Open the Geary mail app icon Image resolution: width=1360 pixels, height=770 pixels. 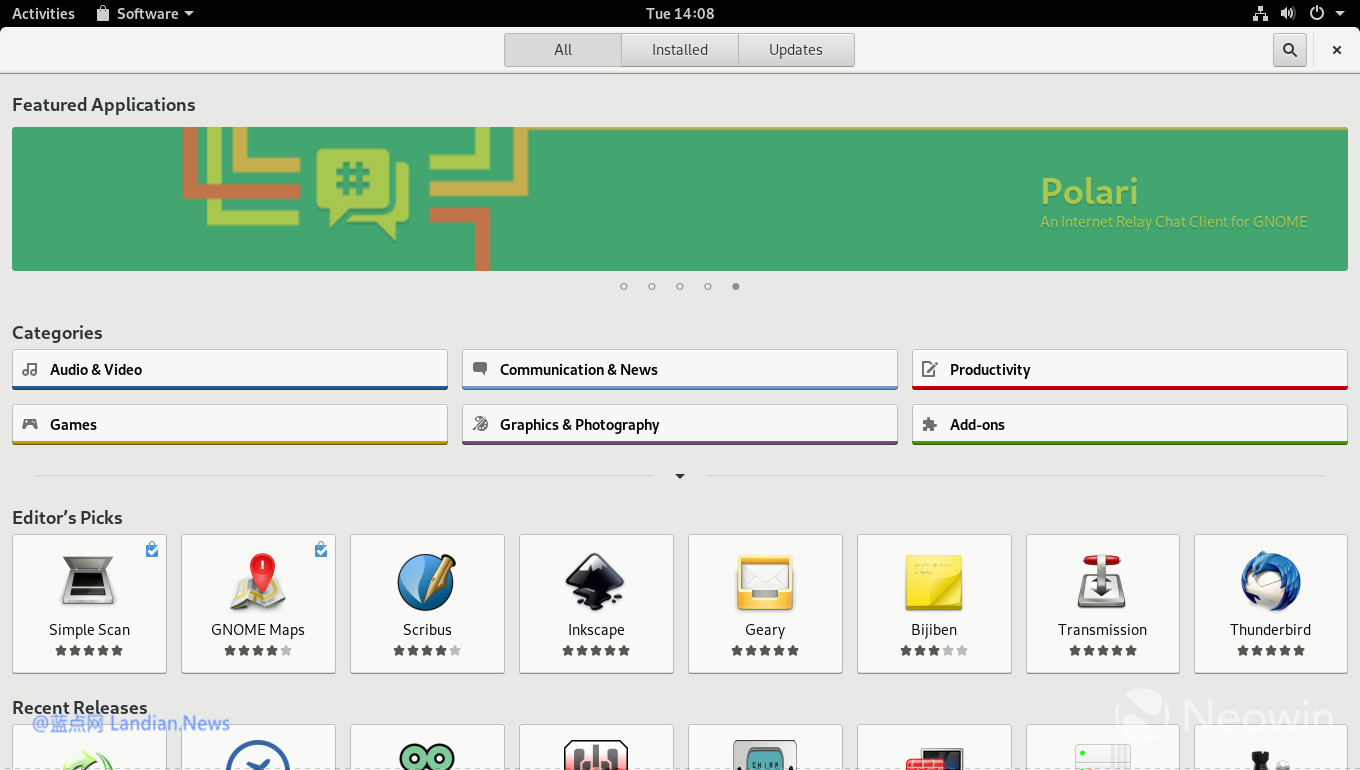(765, 582)
